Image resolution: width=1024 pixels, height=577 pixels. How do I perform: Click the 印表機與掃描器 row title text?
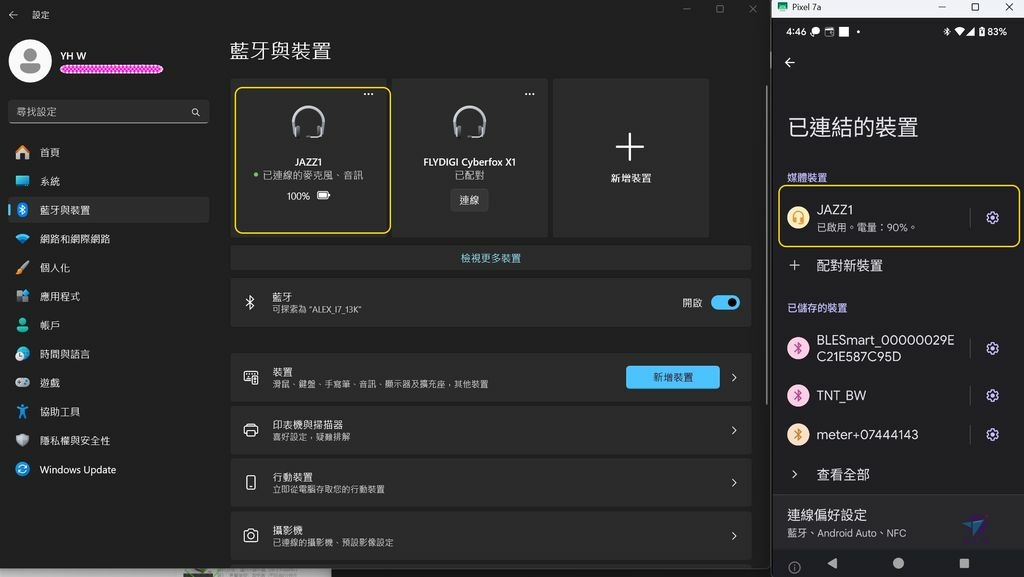pos(308,424)
